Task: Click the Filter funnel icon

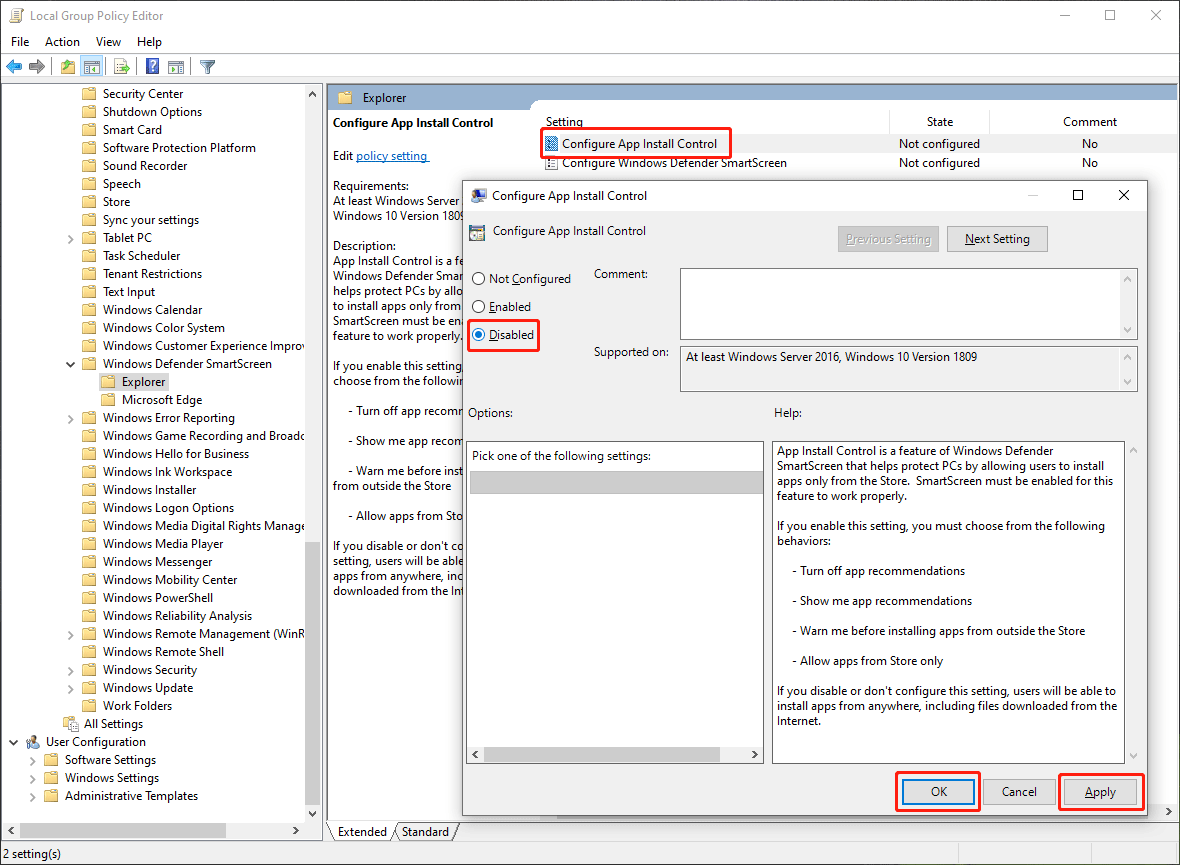Action: pos(207,67)
